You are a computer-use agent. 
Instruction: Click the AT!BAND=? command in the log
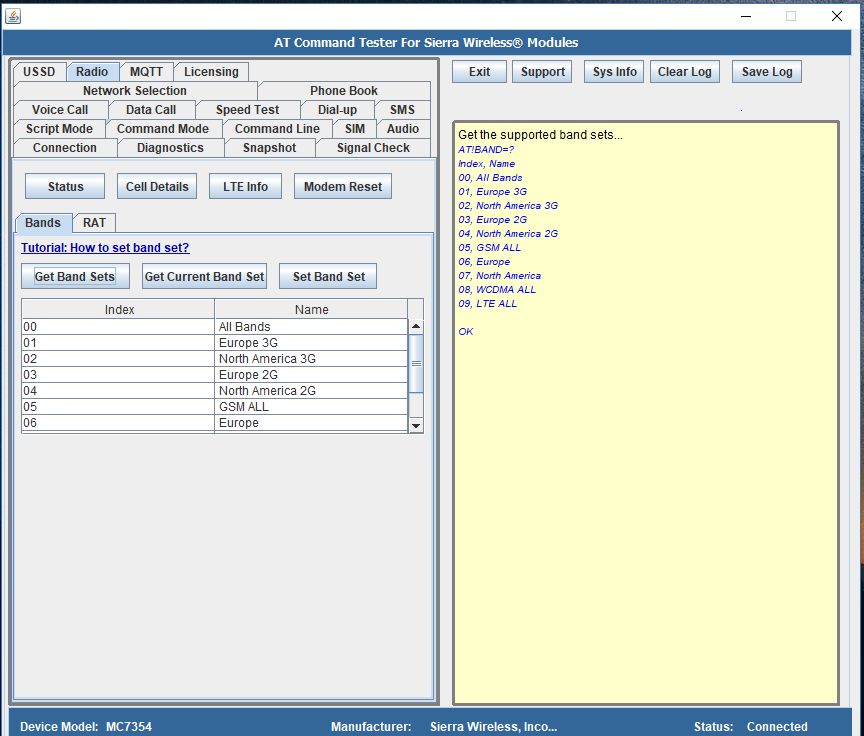point(486,149)
